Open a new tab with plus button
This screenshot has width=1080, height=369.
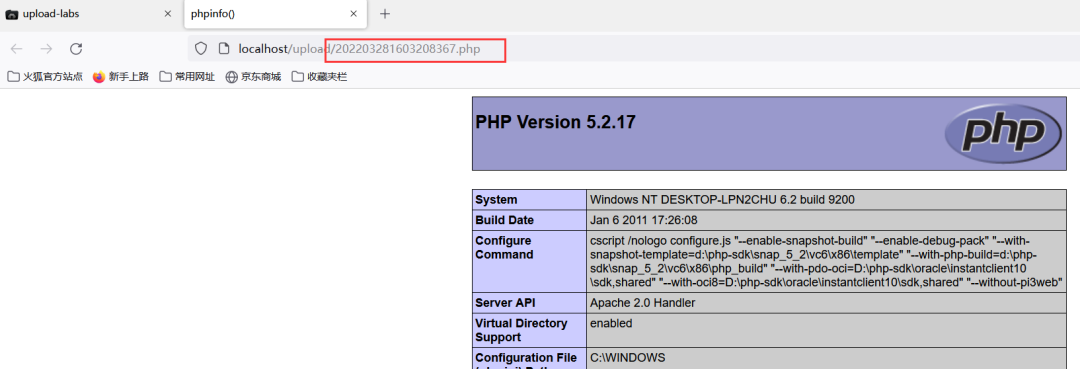tap(385, 14)
